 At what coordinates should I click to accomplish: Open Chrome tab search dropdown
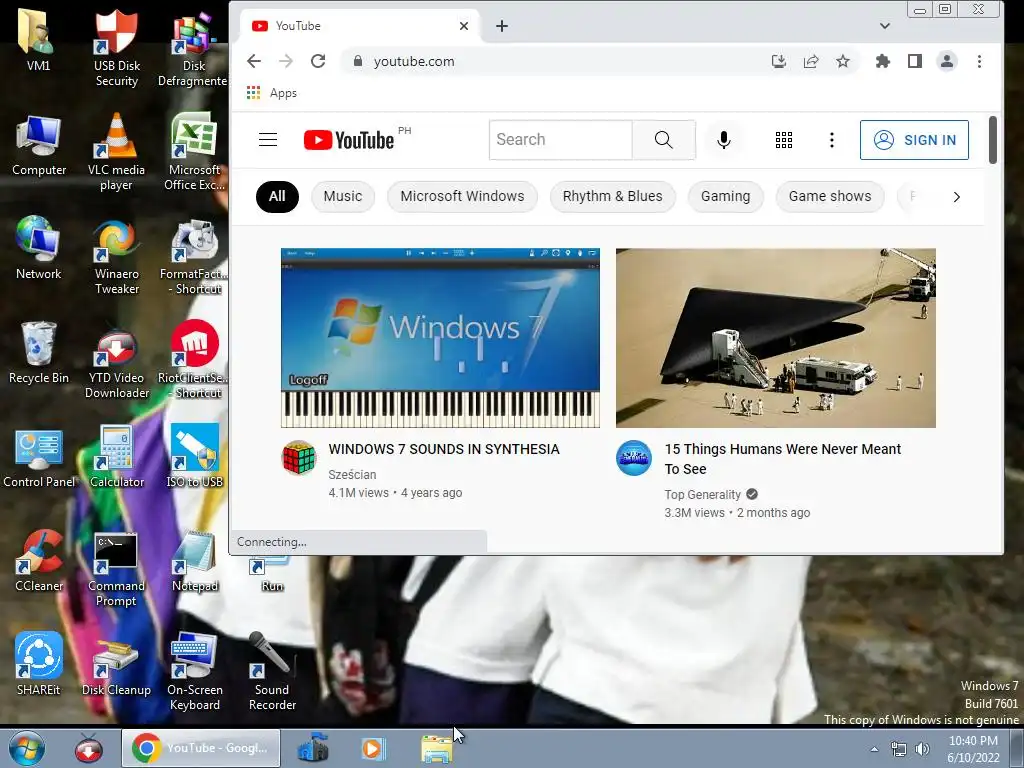[885, 26]
